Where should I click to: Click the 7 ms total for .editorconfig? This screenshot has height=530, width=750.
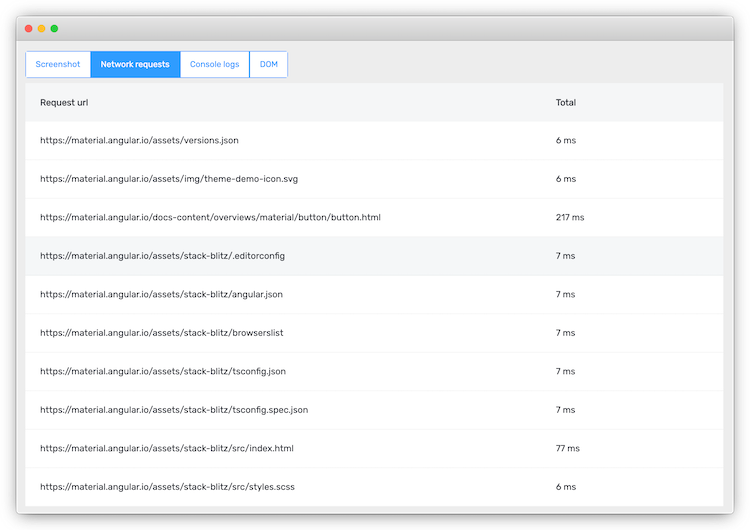[x=565, y=256]
